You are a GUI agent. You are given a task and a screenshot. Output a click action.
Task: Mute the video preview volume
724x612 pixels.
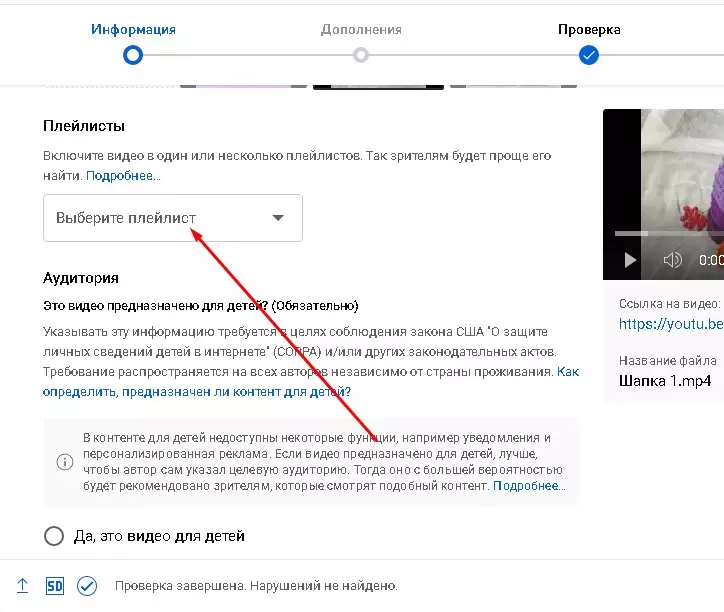tap(672, 260)
